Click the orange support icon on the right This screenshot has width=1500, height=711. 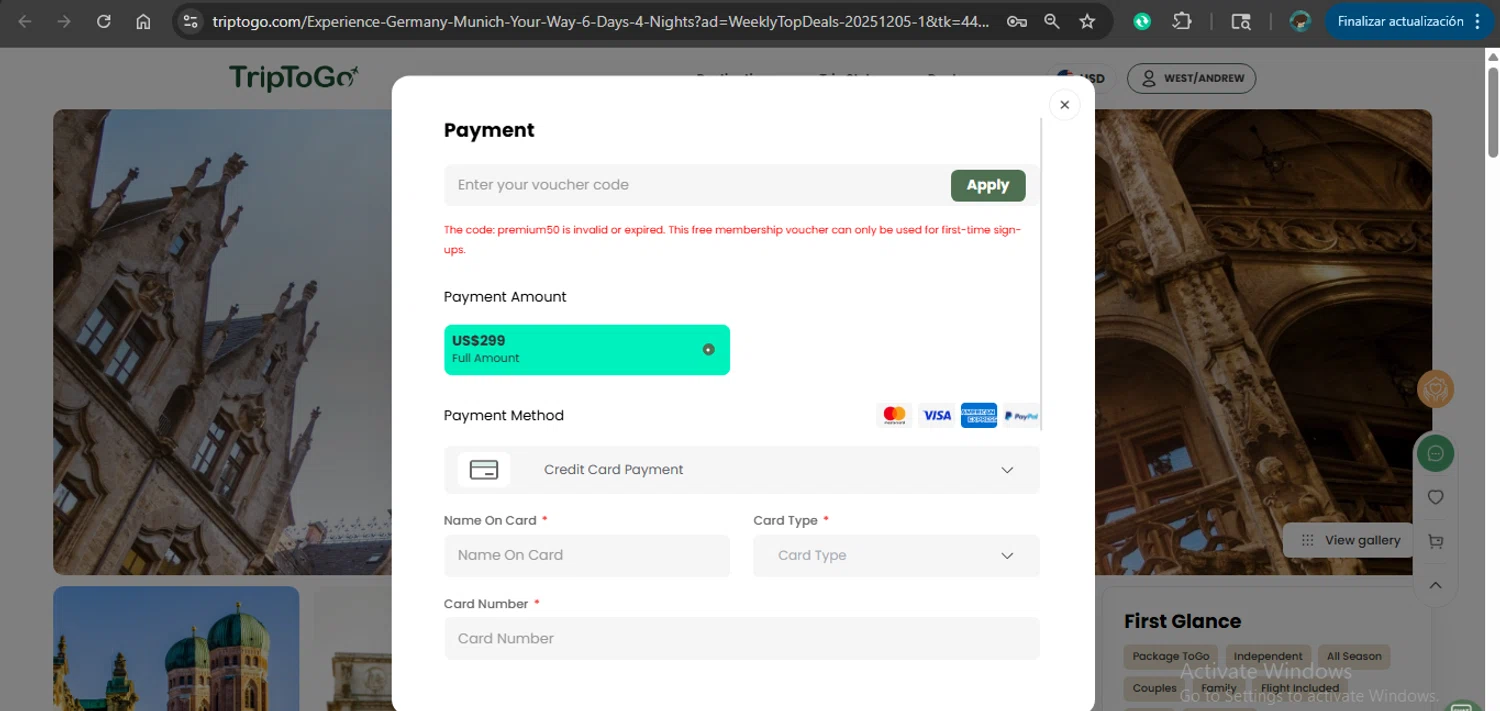(1435, 389)
